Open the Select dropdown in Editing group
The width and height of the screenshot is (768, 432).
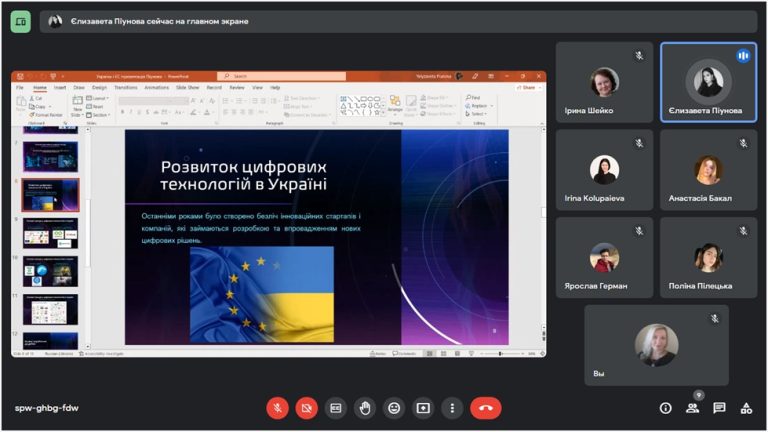click(x=476, y=114)
